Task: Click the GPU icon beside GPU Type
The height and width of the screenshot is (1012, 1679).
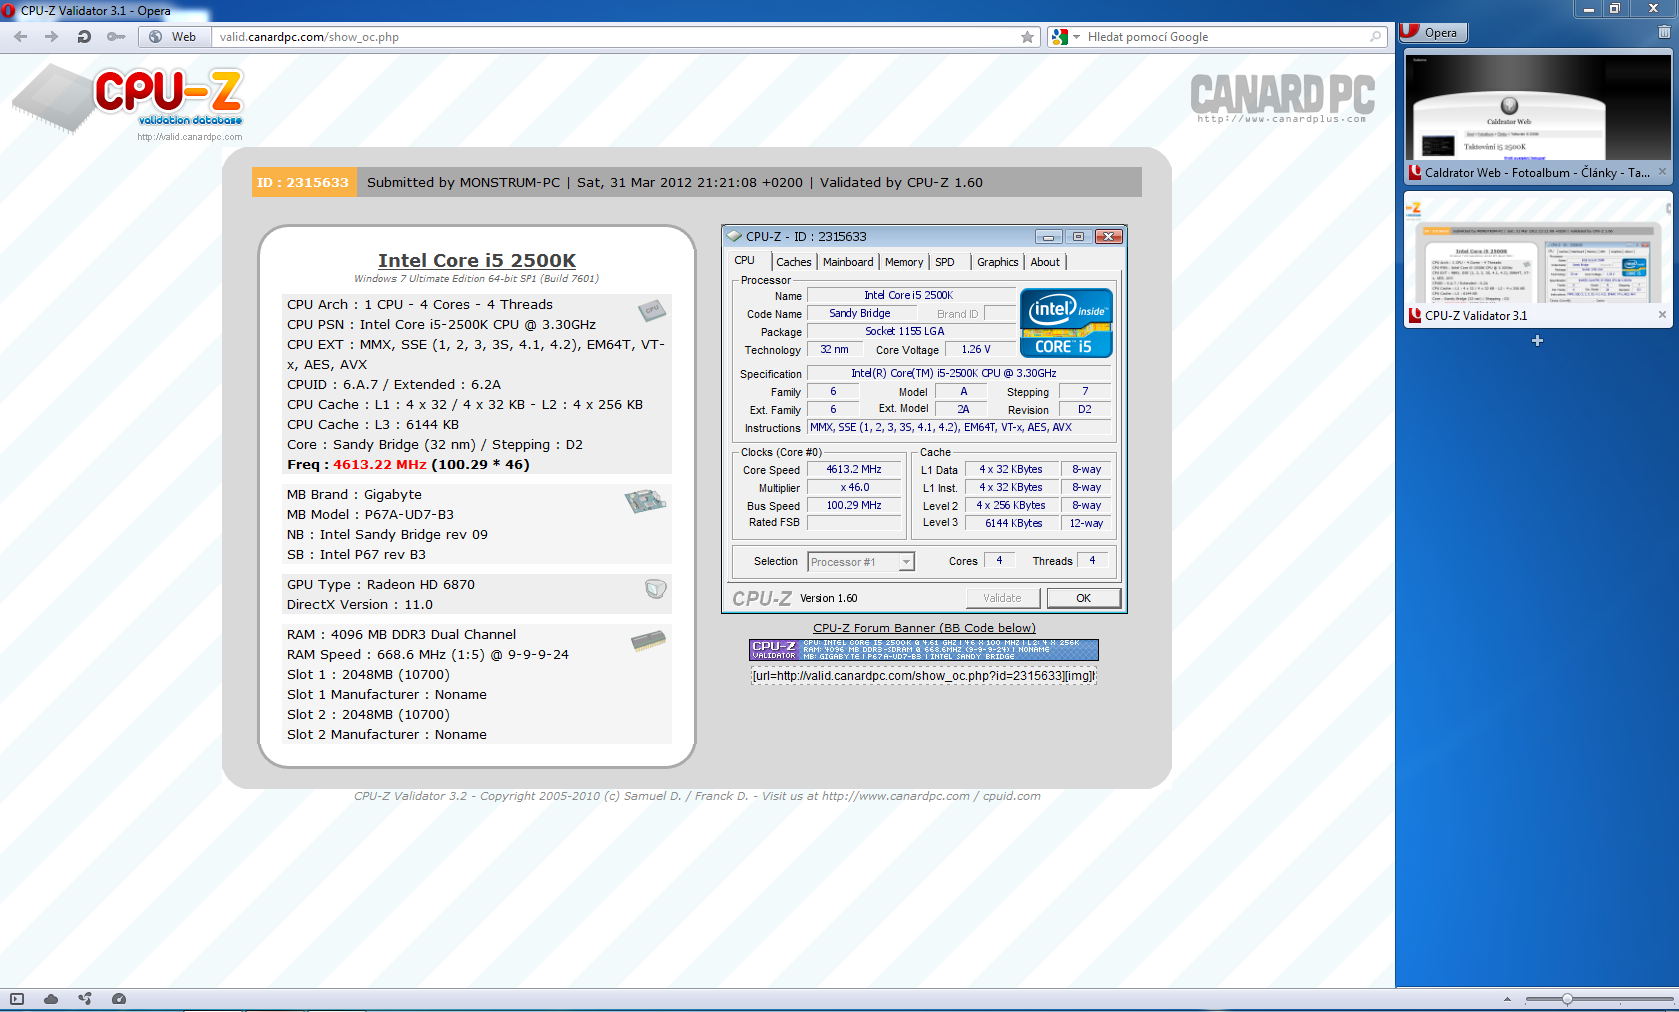Action: tap(656, 589)
